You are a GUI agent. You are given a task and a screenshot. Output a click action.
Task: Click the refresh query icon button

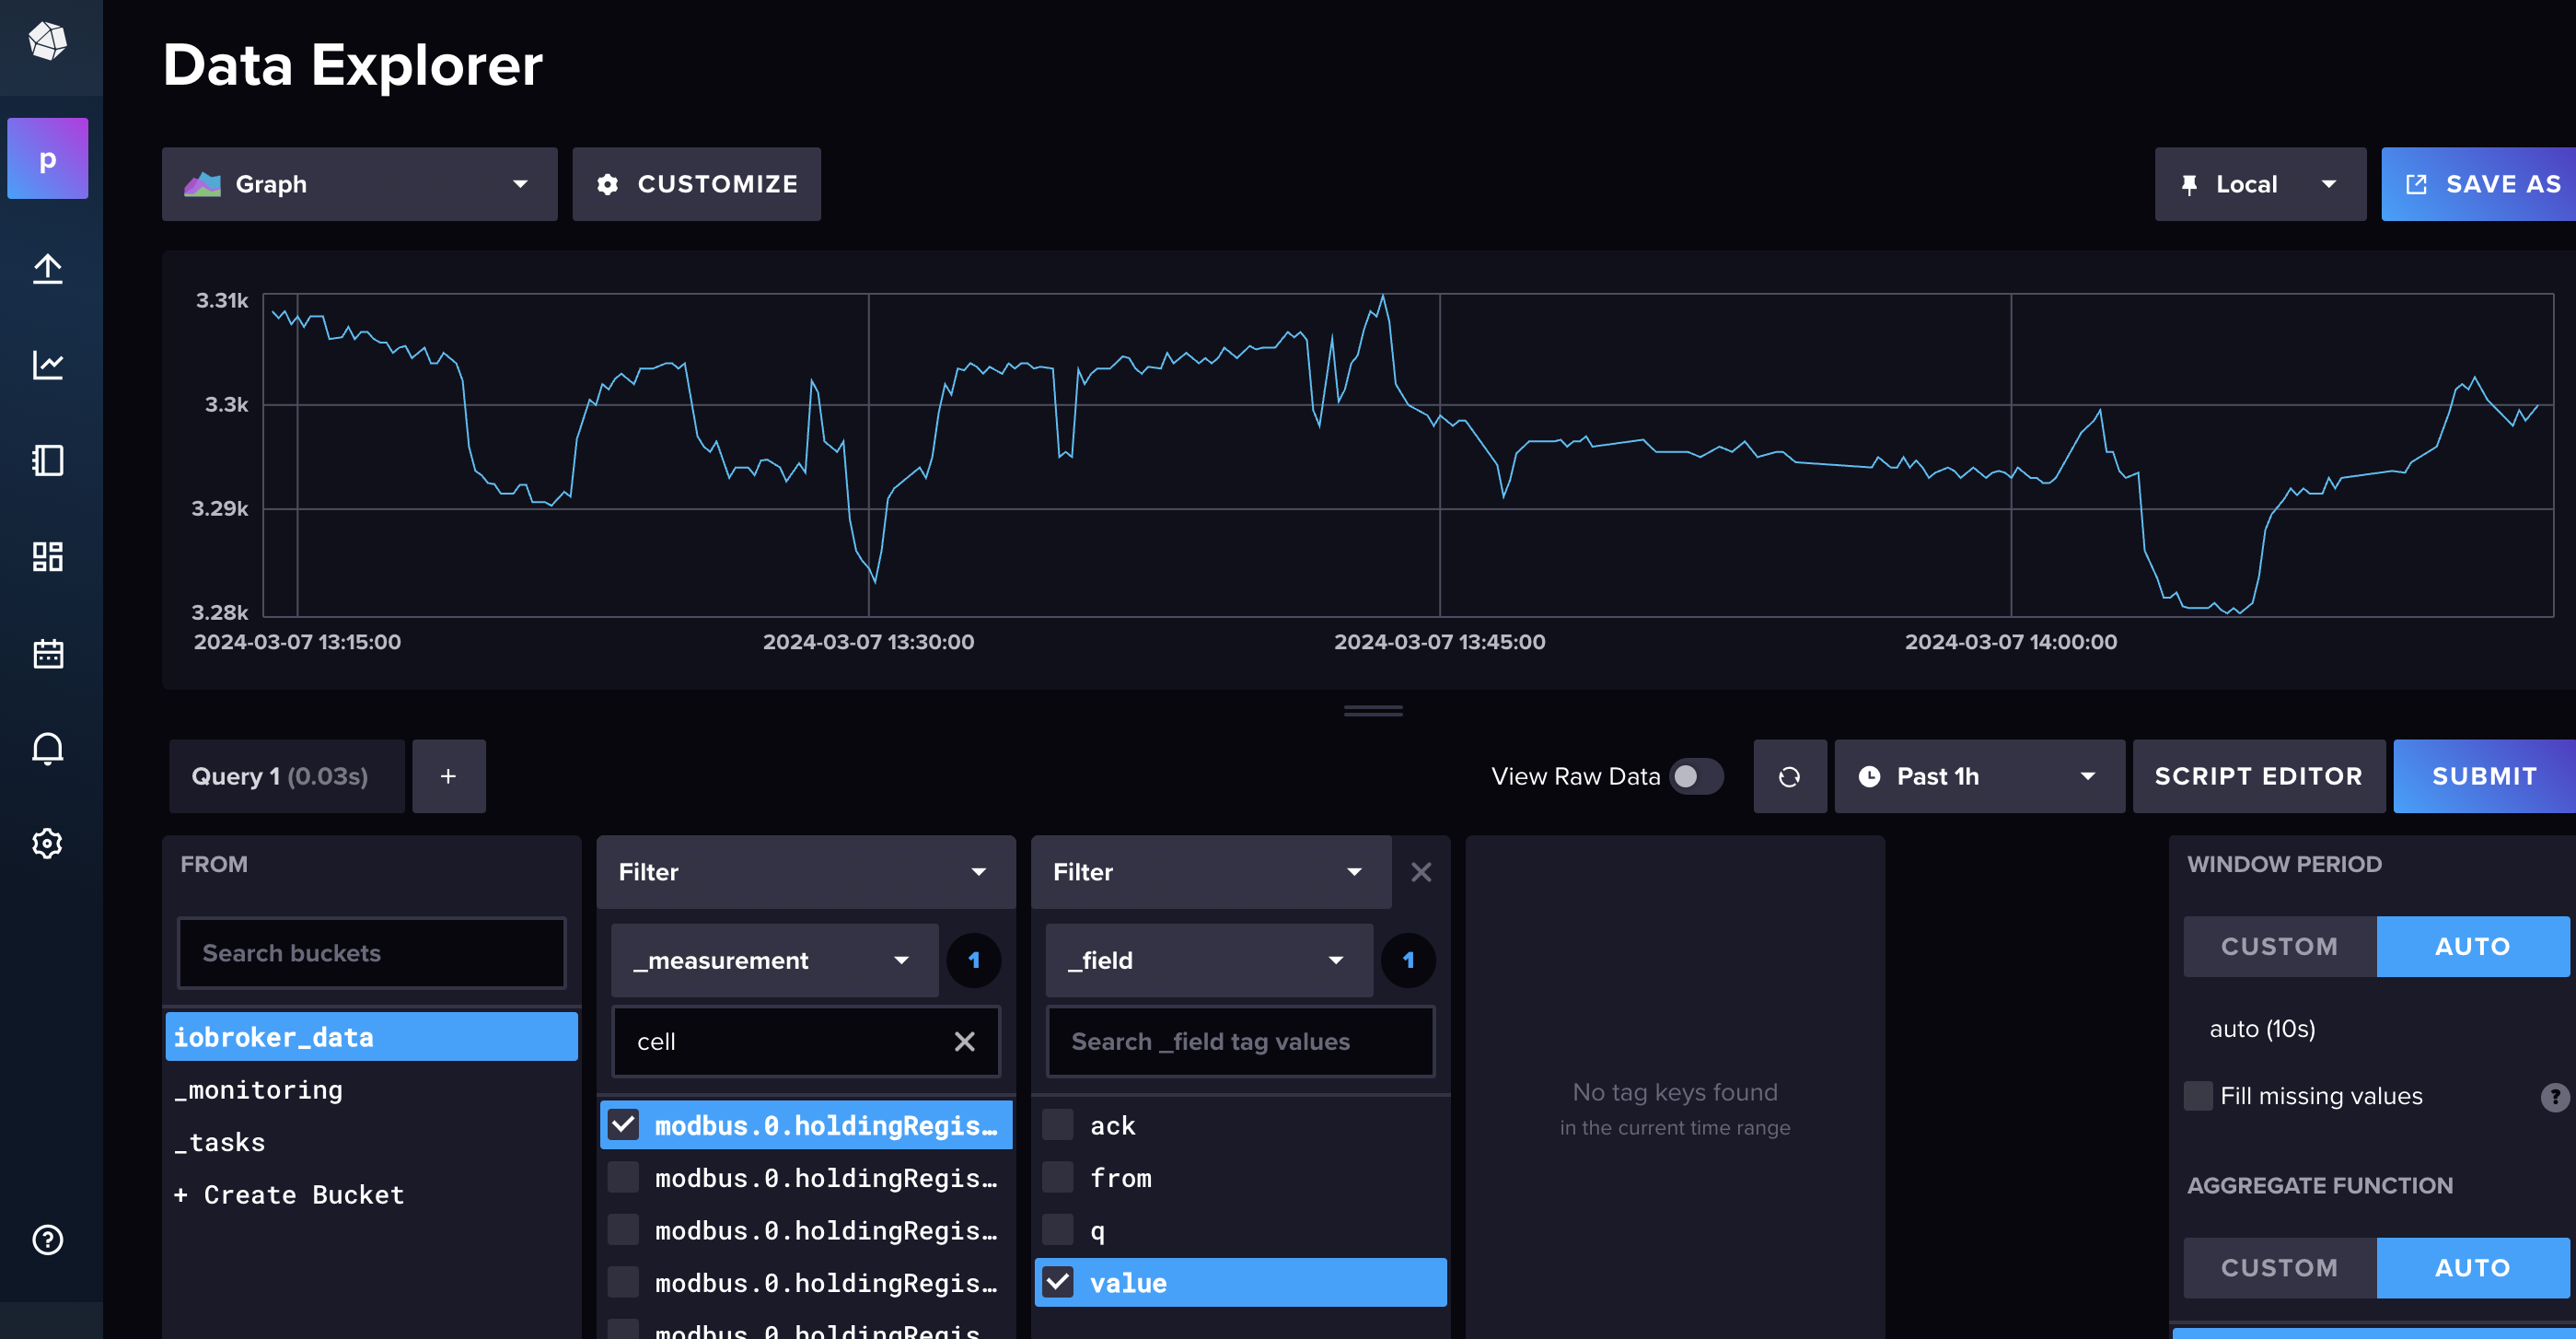tap(1789, 776)
